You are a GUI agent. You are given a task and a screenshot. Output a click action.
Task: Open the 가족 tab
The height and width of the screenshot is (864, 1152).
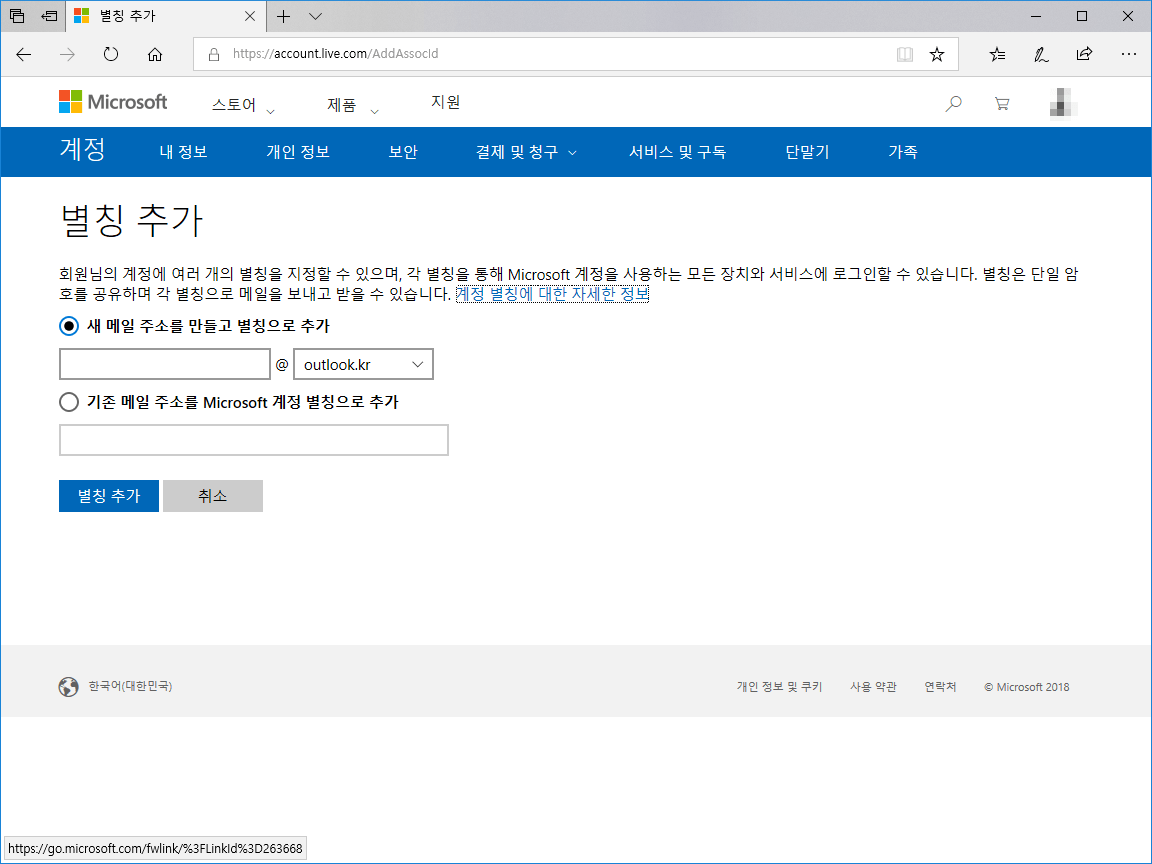pos(903,152)
